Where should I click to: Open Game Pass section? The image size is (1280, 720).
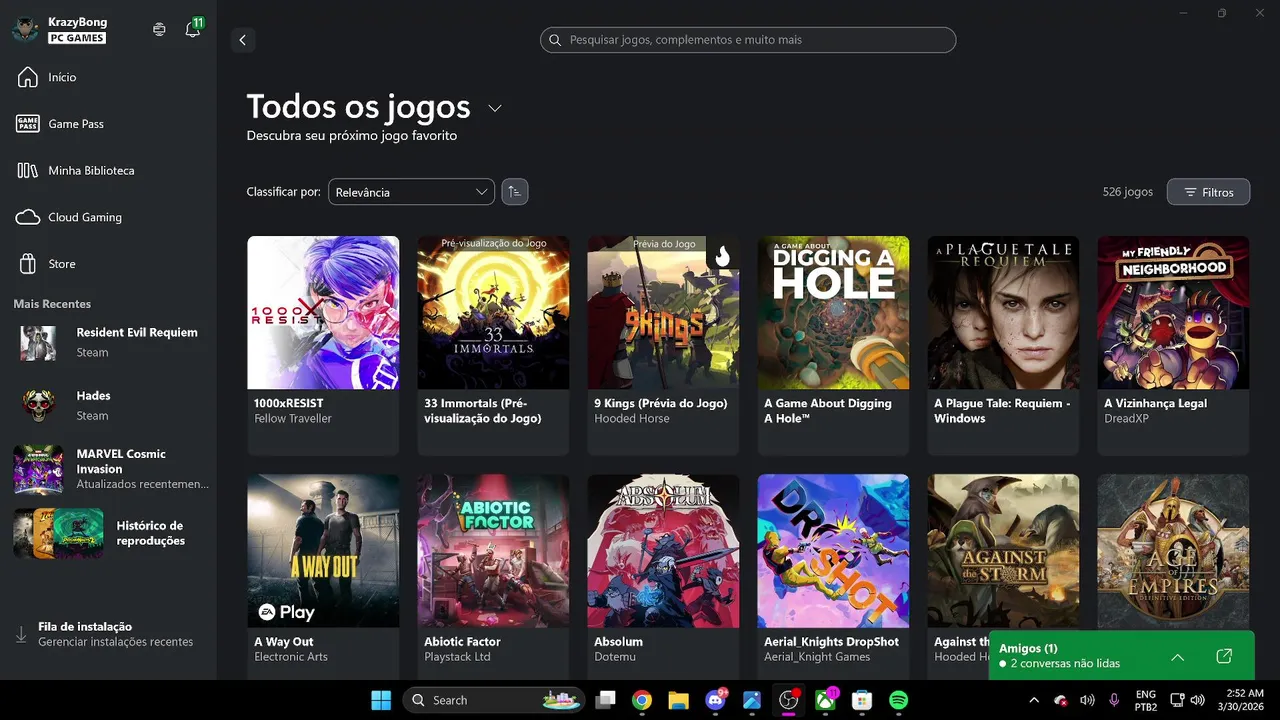pos(108,124)
